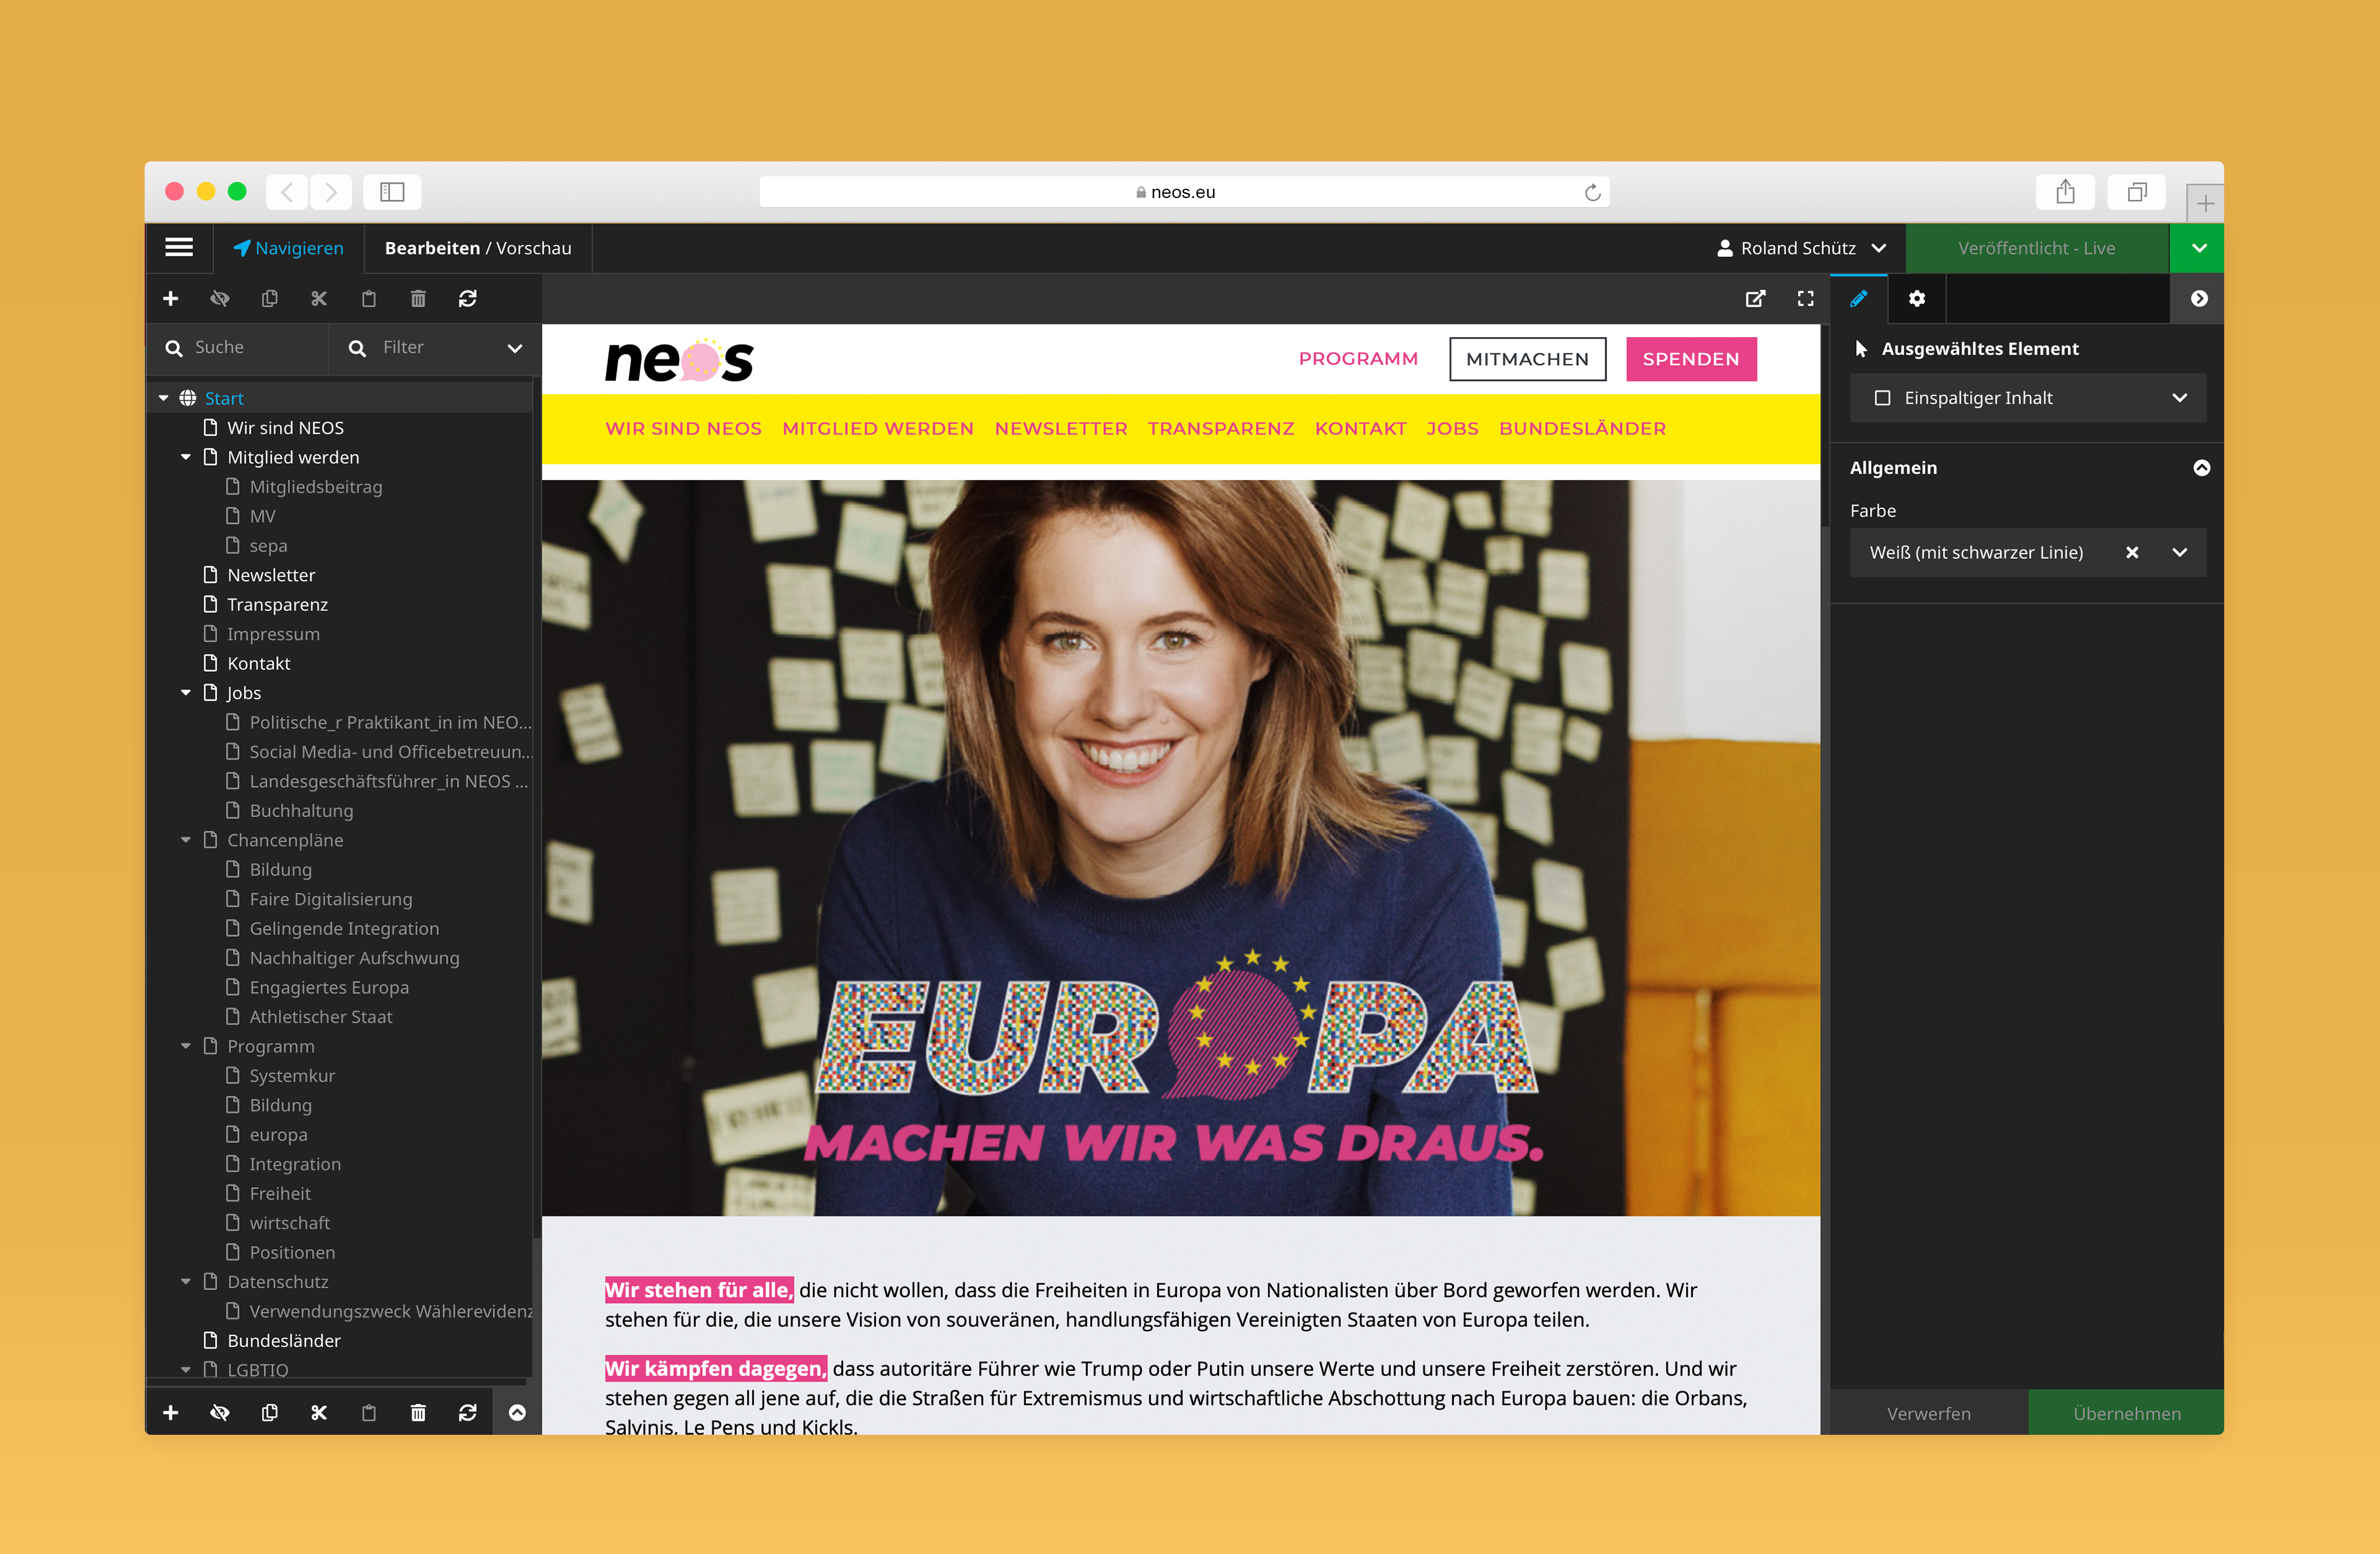Collapse the Datenschutz tree node

(186, 1281)
